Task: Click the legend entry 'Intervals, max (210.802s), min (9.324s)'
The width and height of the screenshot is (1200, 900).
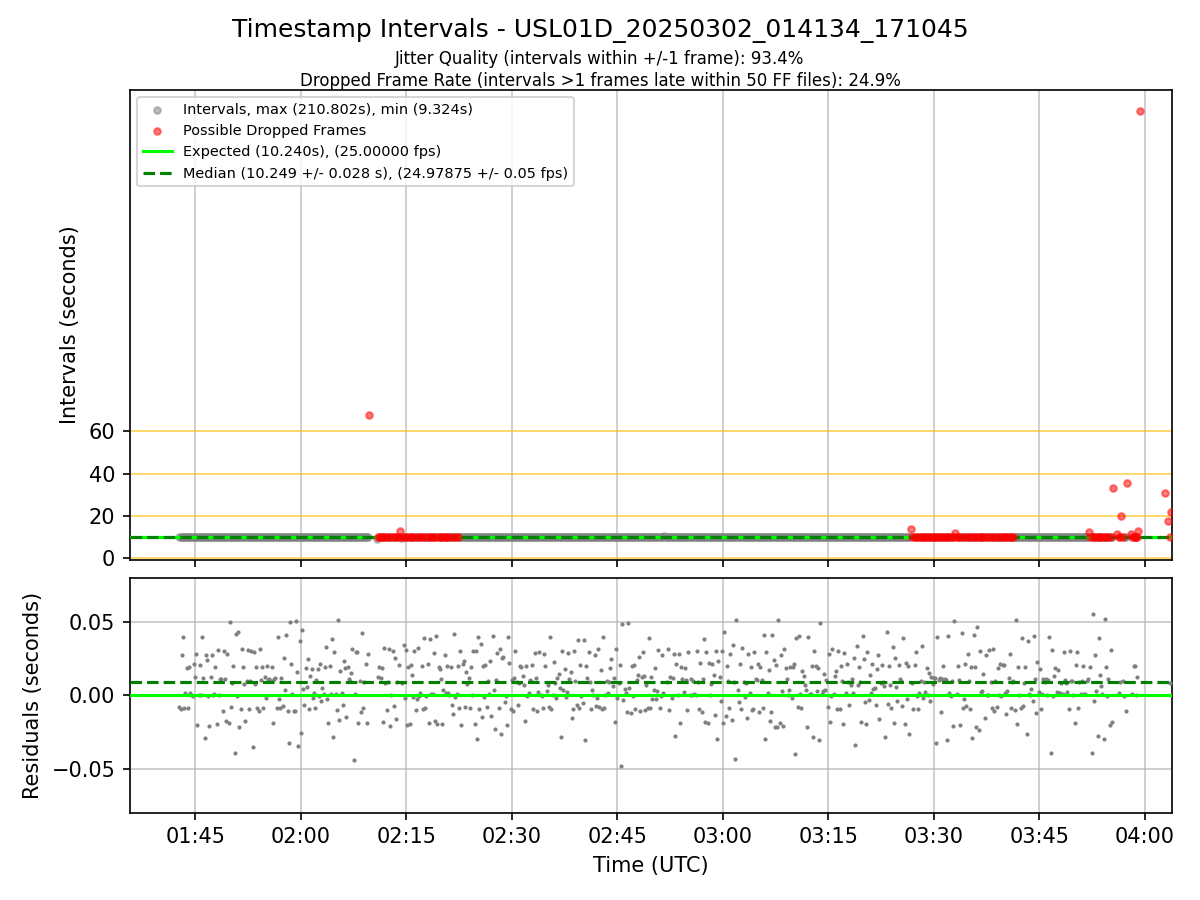Action: [328, 108]
